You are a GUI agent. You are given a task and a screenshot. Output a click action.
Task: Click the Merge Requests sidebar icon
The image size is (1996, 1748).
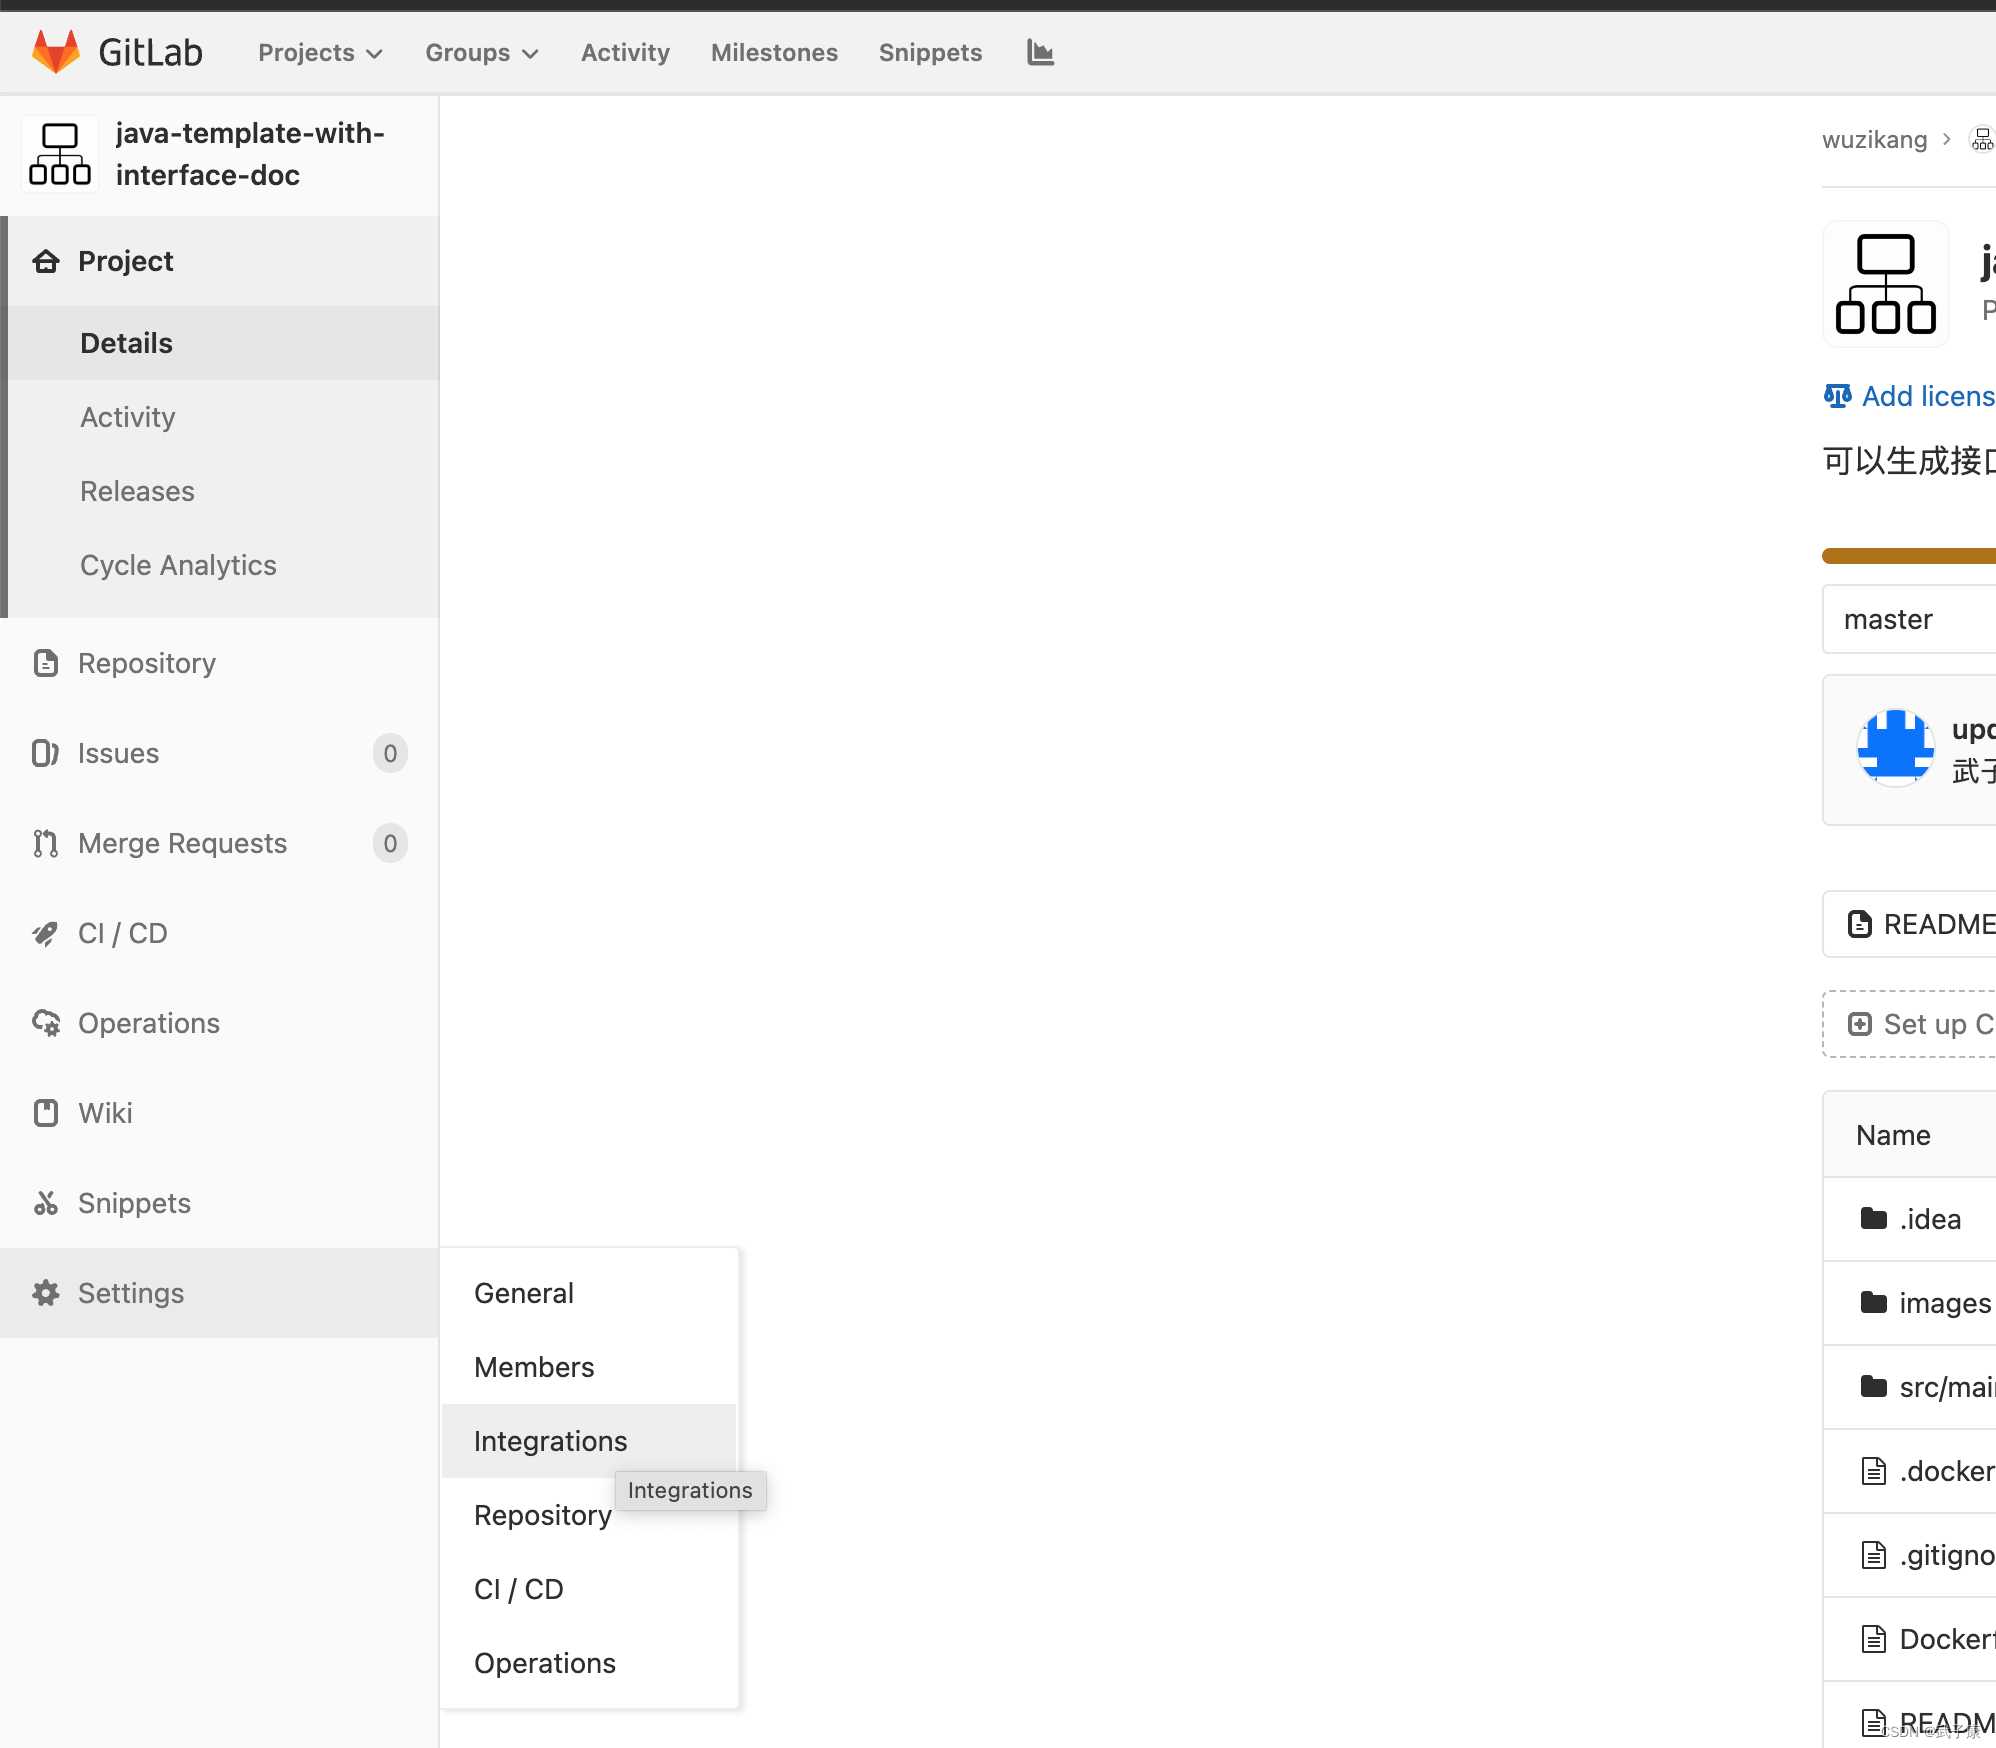tap(46, 842)
